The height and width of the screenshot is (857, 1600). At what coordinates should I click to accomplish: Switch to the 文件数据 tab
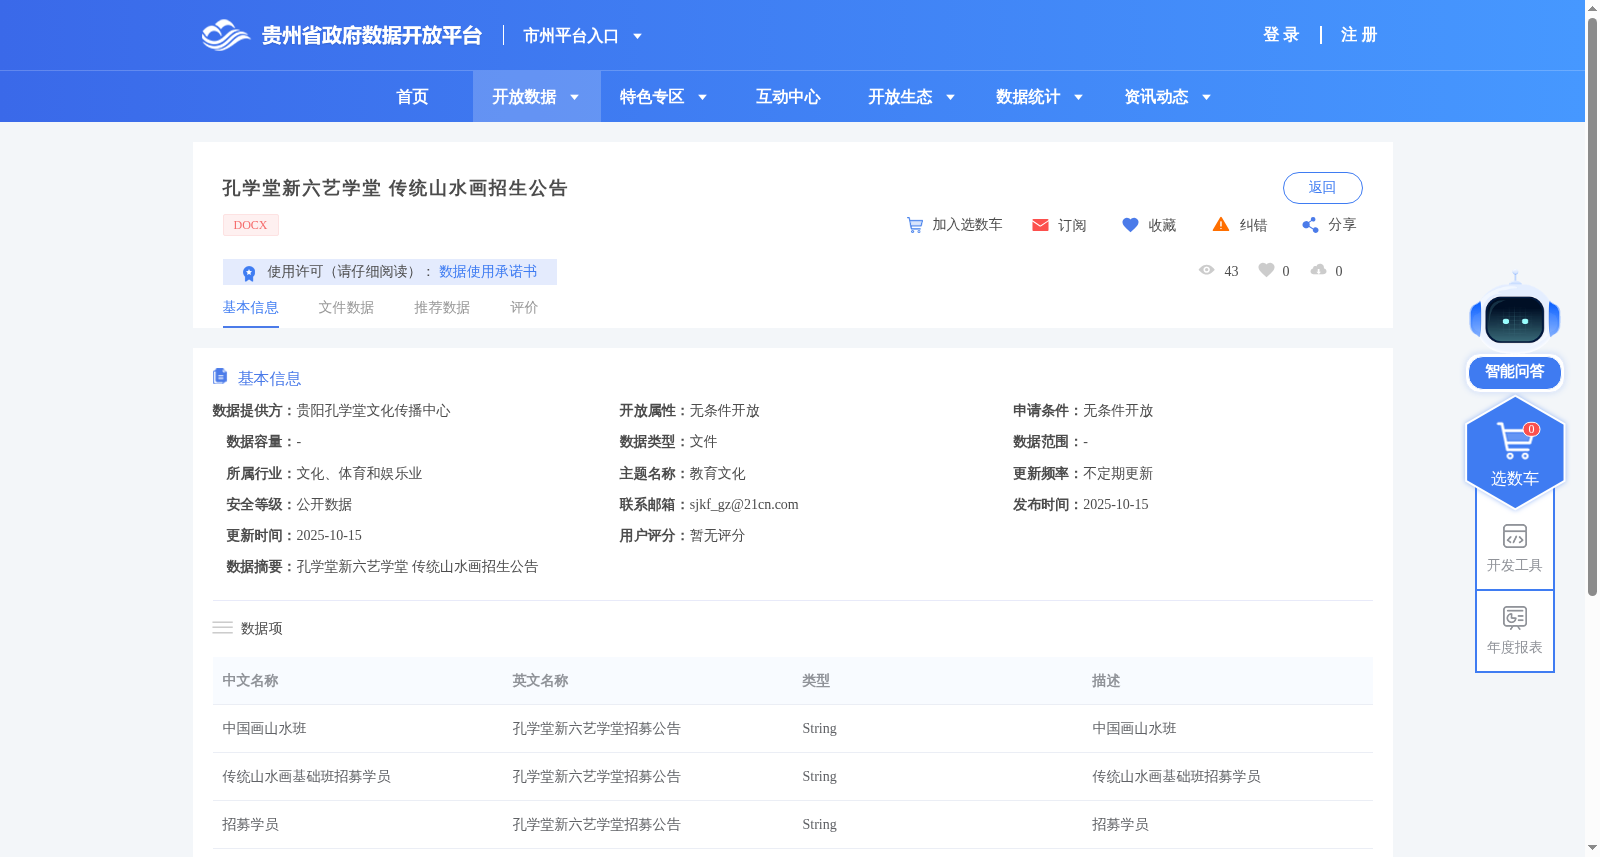pyautogui.click(x=346, y=308)
